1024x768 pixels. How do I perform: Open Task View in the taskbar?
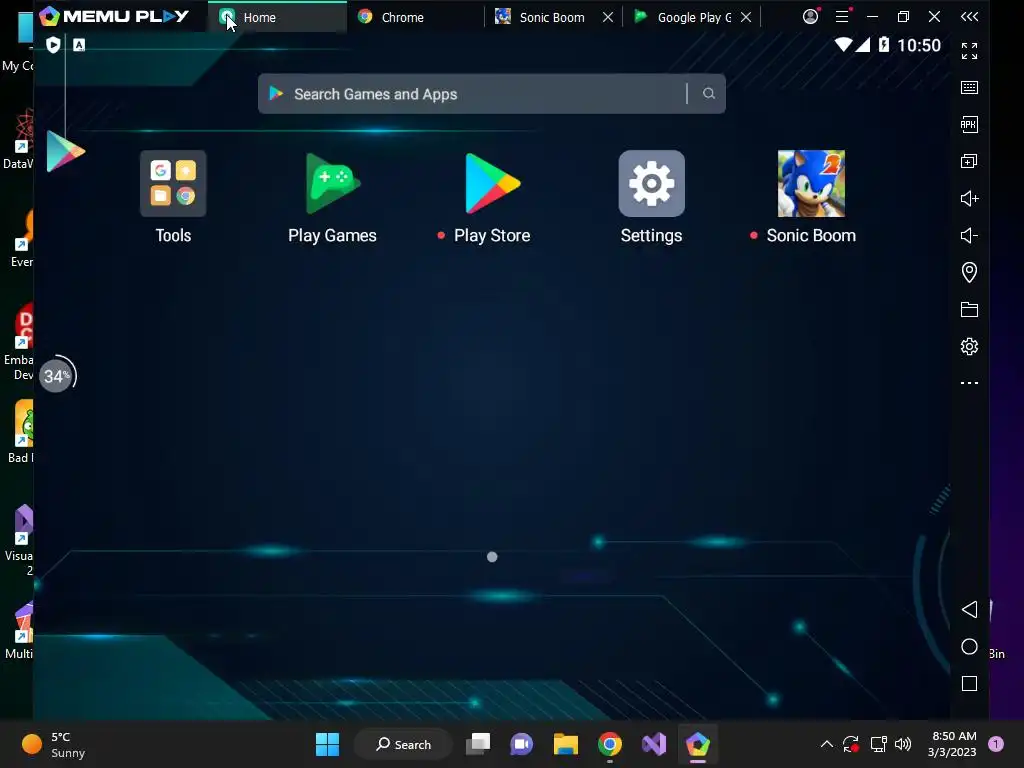(478, 744)
